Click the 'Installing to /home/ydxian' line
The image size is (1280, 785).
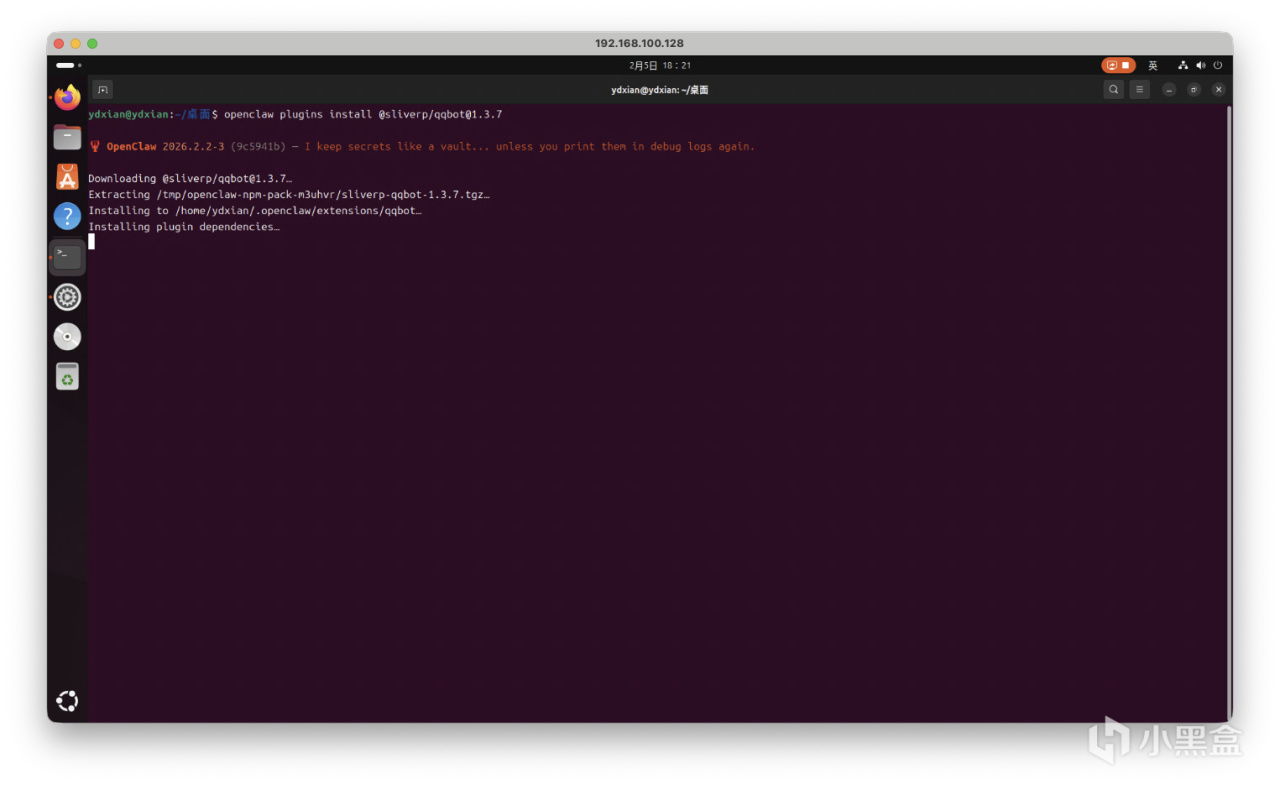pyautogui.click(x=255, y=211)
